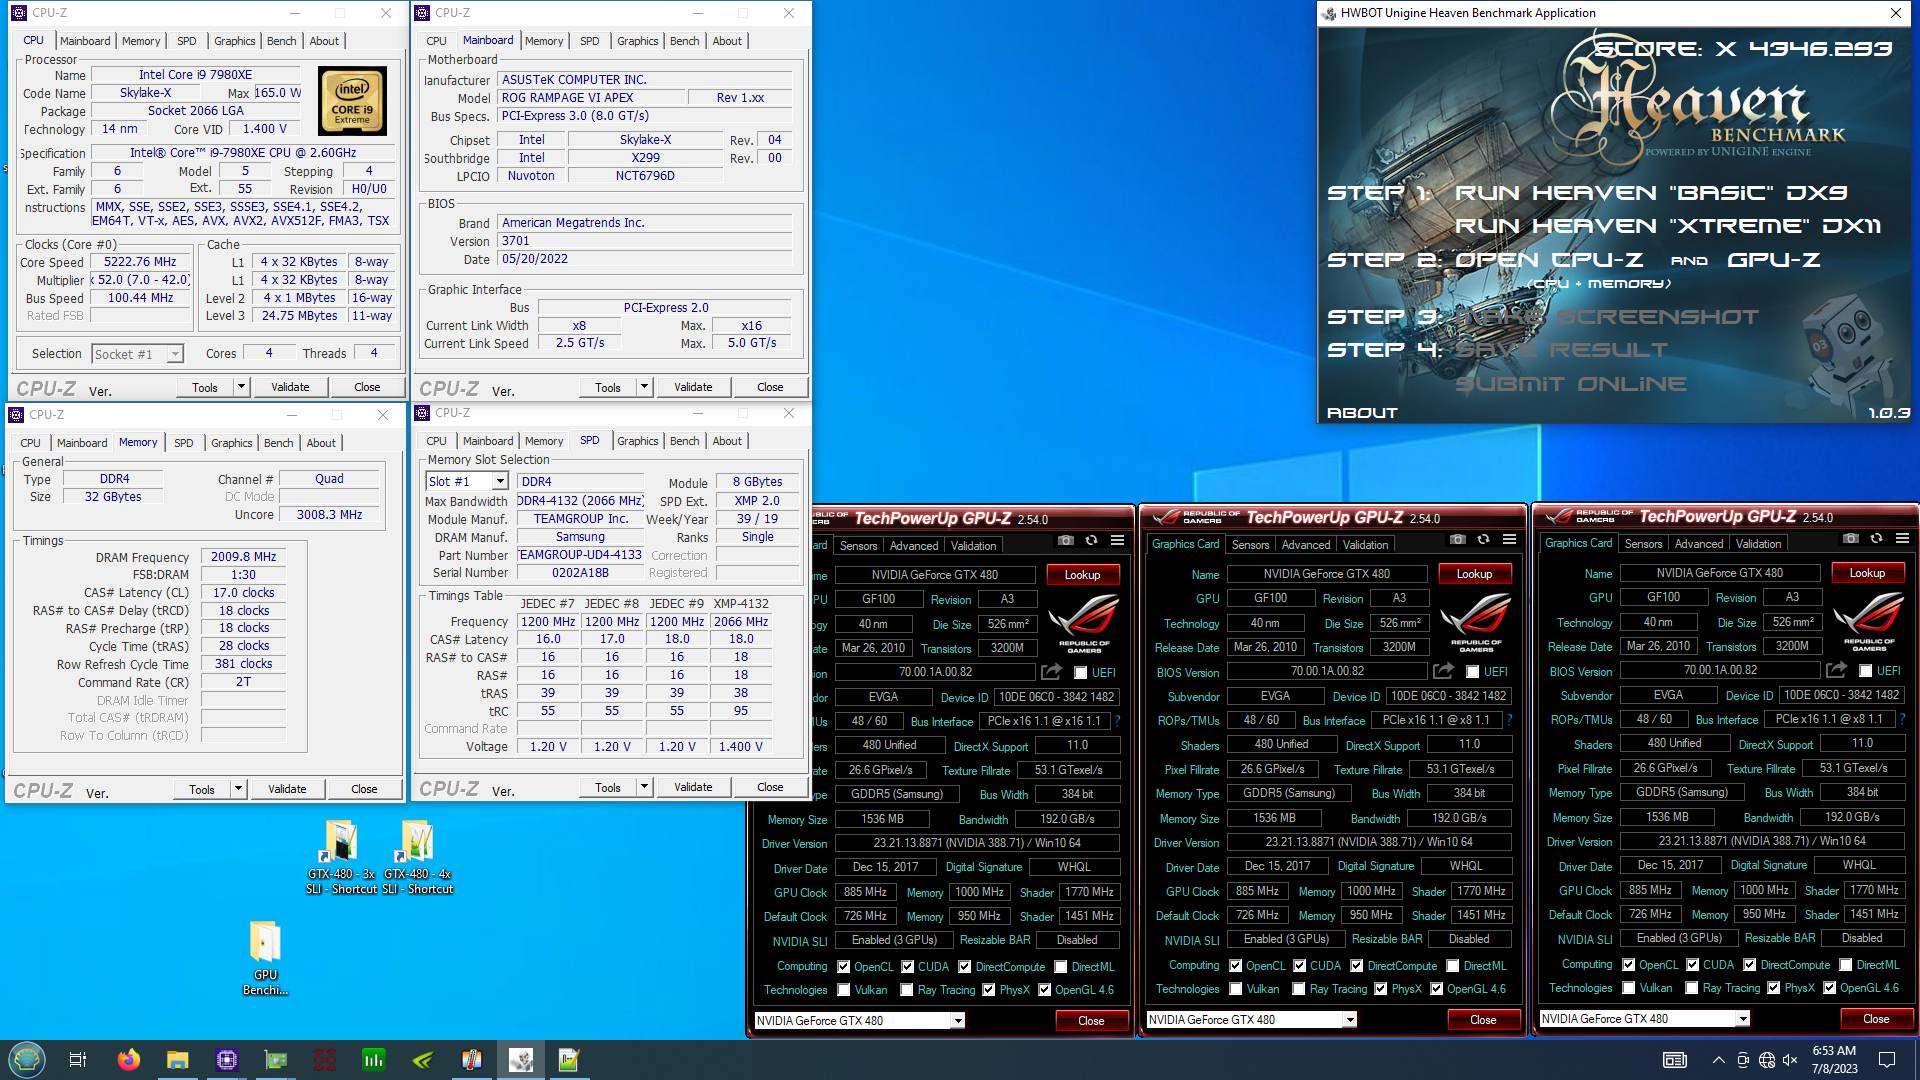Click Validate button in CPU-Z Memory window
1920x1080 pixels.
coord(287,789)
